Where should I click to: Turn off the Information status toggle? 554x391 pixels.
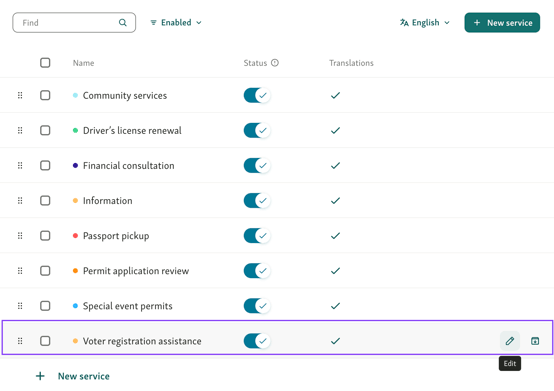pos(257,201)
